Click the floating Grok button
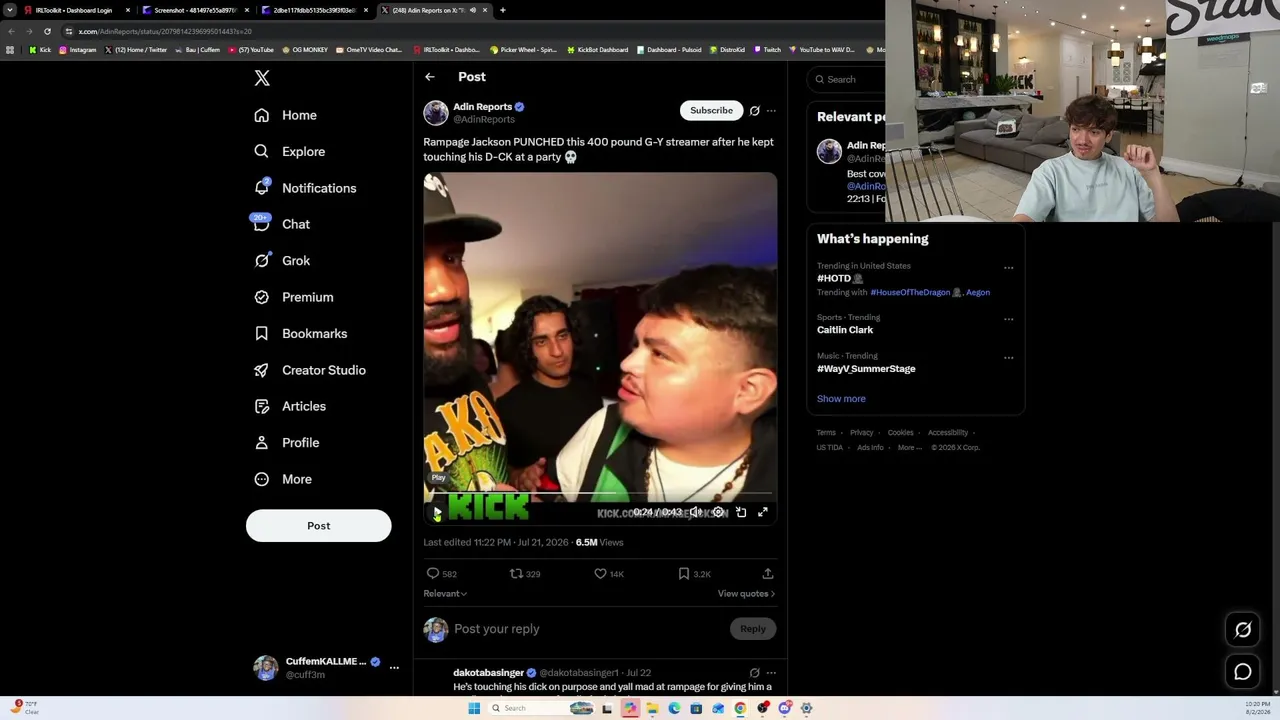The image size is (1280, 720). 1243,630
